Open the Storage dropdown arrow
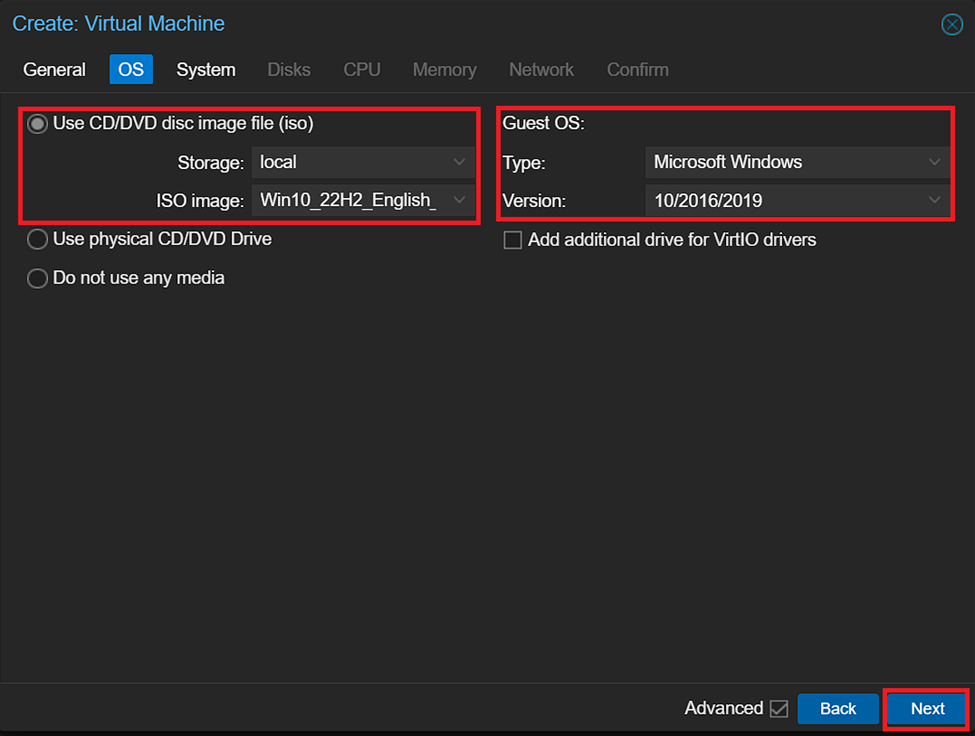This screenshot has height=736, width=975. pyautogui.click(x=459, y=162)
